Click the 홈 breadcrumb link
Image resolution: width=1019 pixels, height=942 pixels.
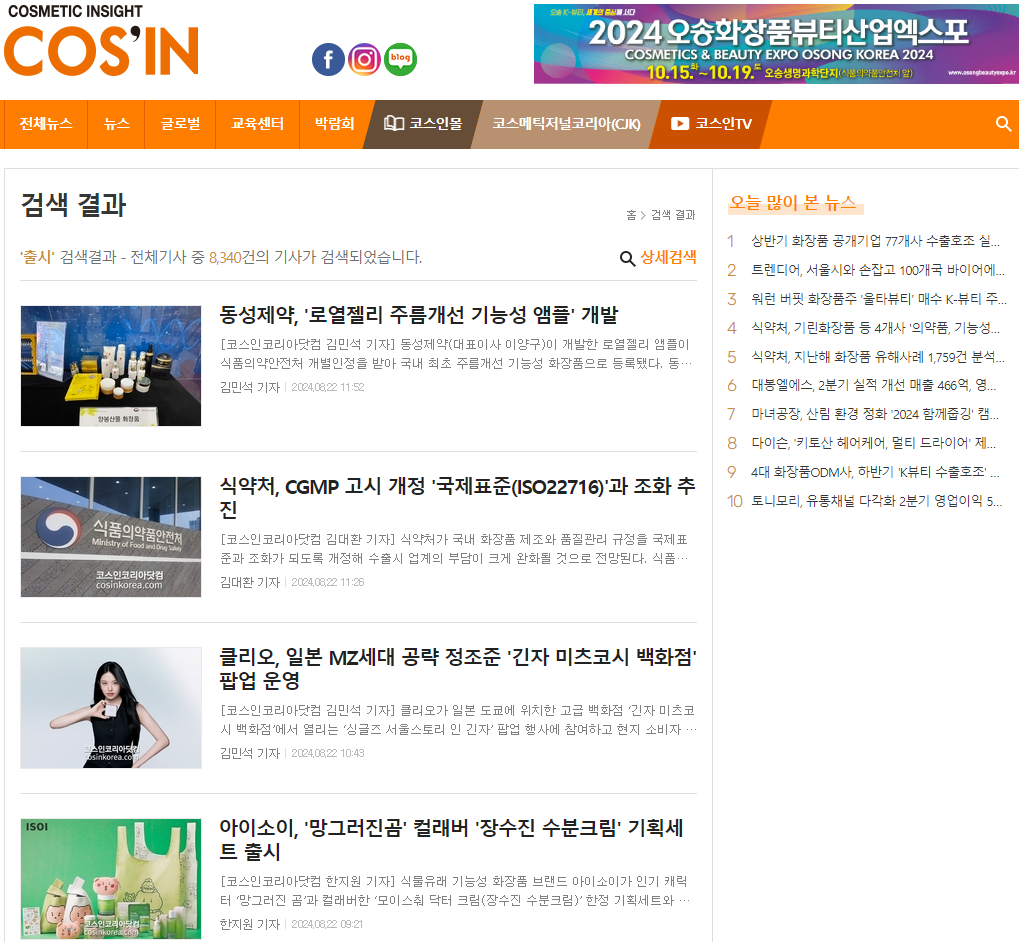[631, 215]
